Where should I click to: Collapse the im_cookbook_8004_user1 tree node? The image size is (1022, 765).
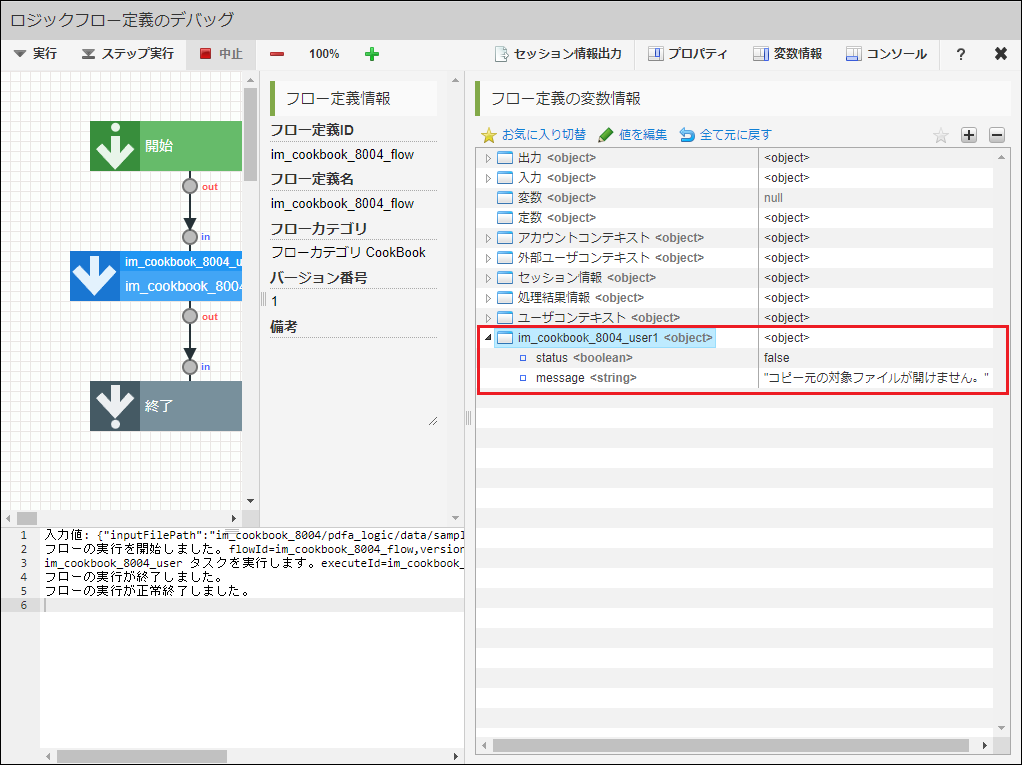pos(488,338)
